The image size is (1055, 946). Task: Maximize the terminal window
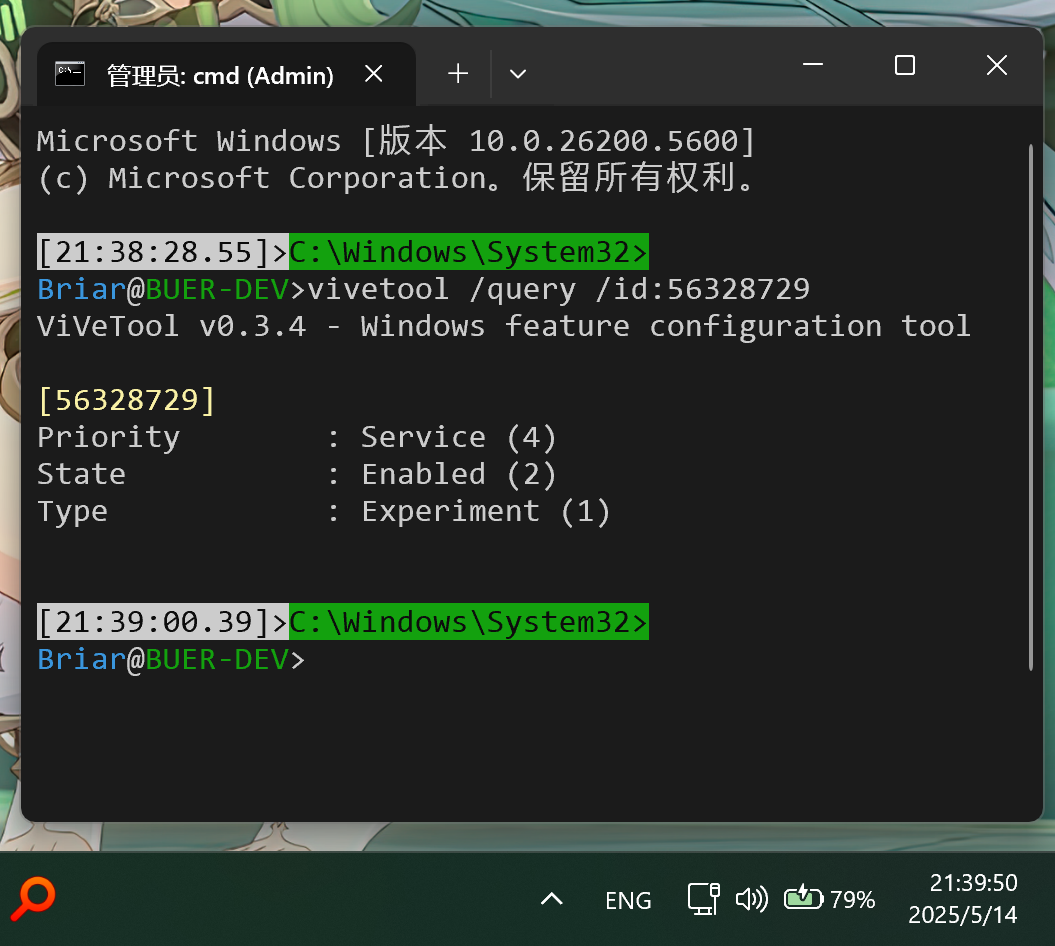click(x=905, y=66)
